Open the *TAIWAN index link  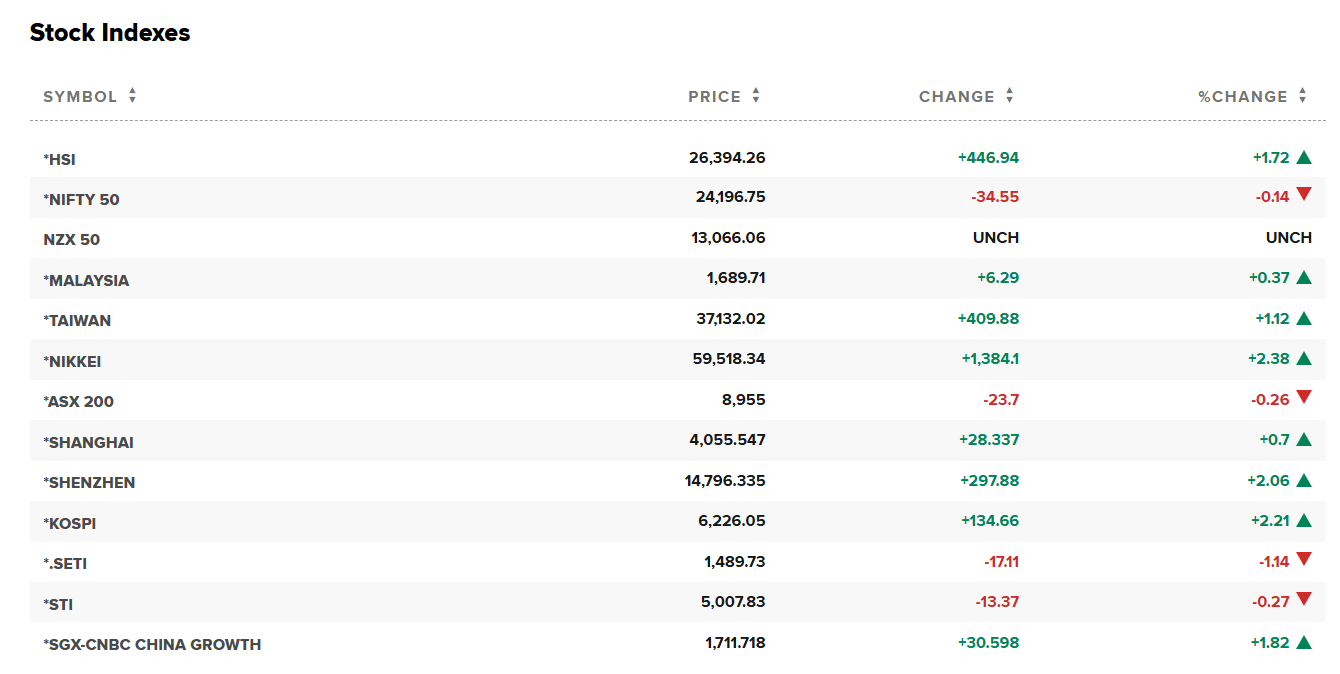(x=77, y=321)
